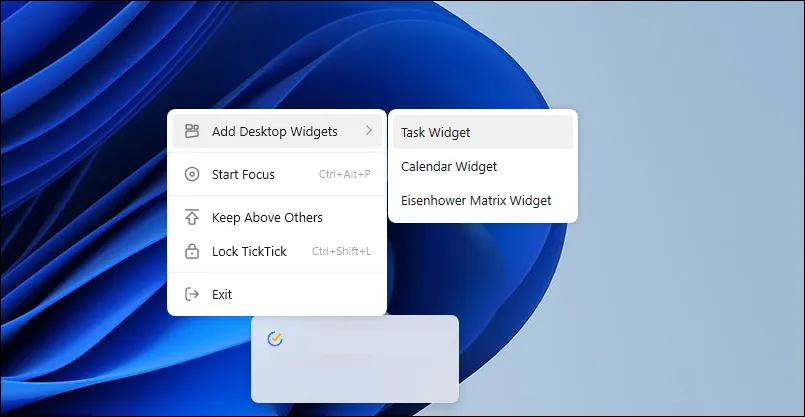805x417 pixels.
Task: Select Keep Above Others menu entry
Action: tap(277, 217)
